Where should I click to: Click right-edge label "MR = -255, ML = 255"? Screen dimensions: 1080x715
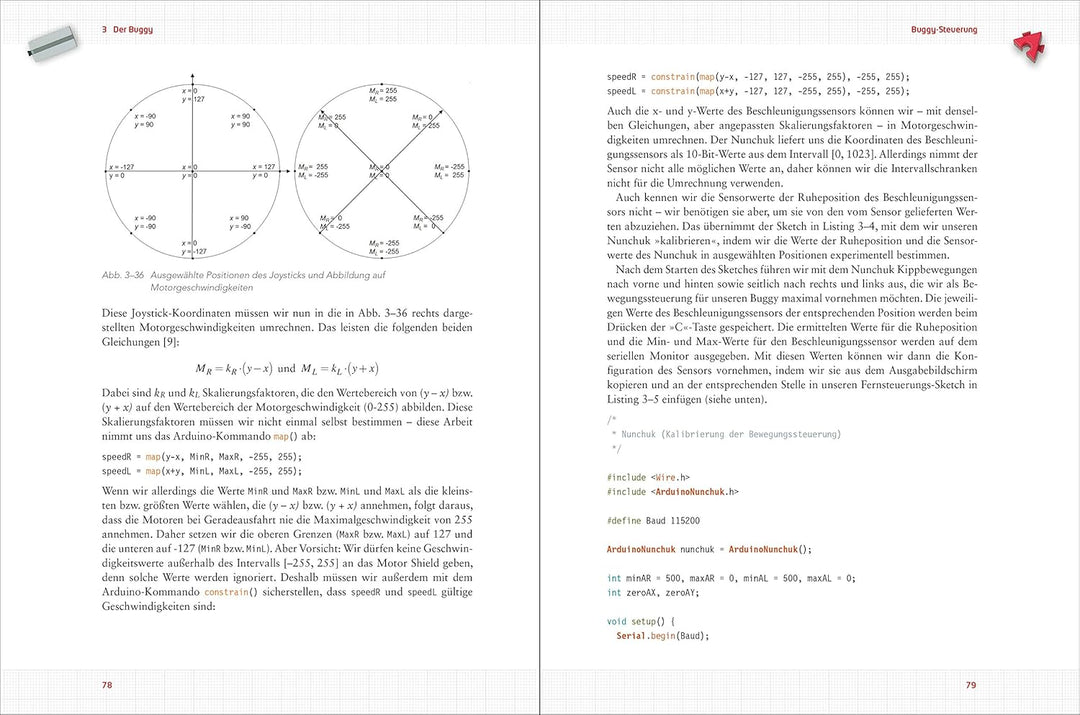[450, 172]
